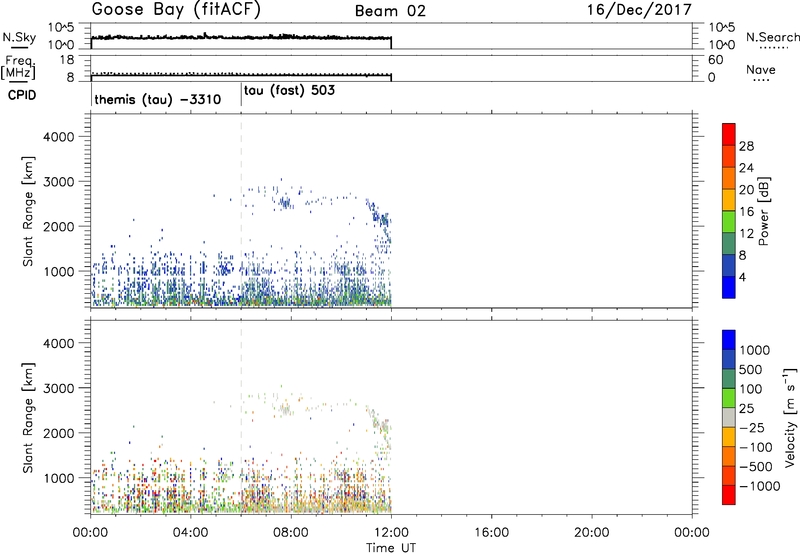This screenshot has width=800, height=554.
Task: Click the '500' Velocity colorbar value
Action: coord(751,369)
